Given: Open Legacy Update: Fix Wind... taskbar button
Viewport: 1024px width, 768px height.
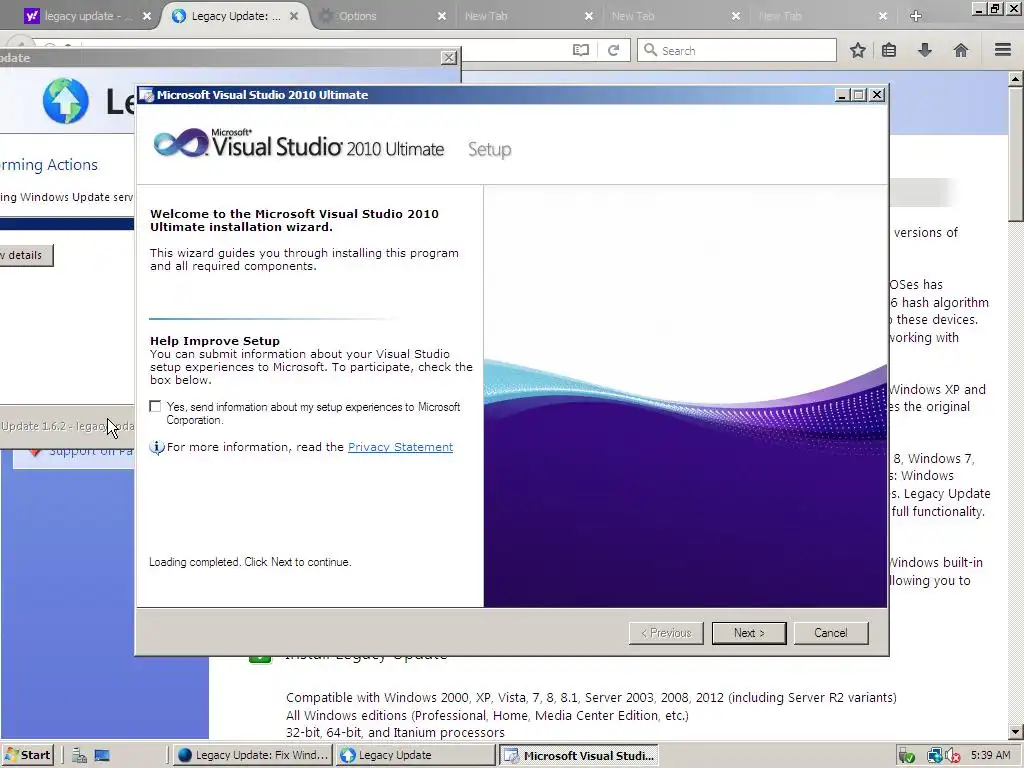Looking at the screenshot, I should pyautogui.click(x=253, y=755).
